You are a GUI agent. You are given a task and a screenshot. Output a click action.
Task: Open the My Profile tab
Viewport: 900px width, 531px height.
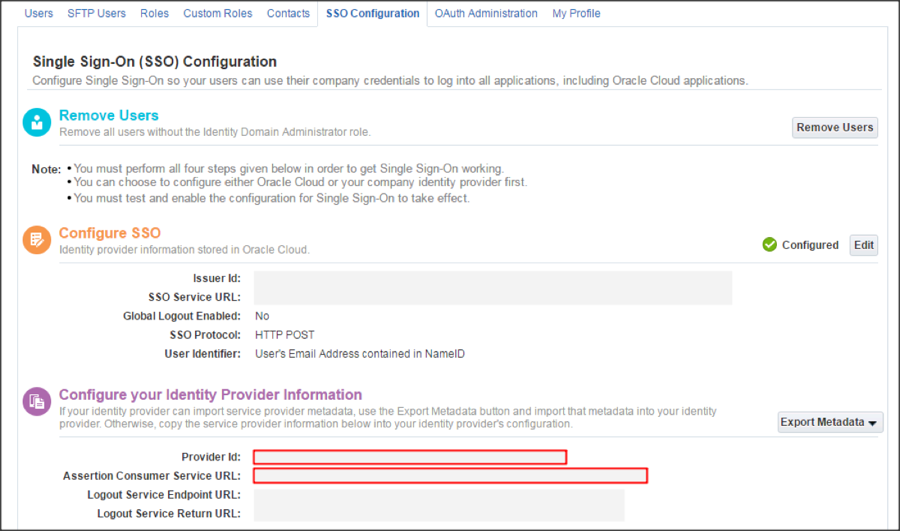coord(576,13)
